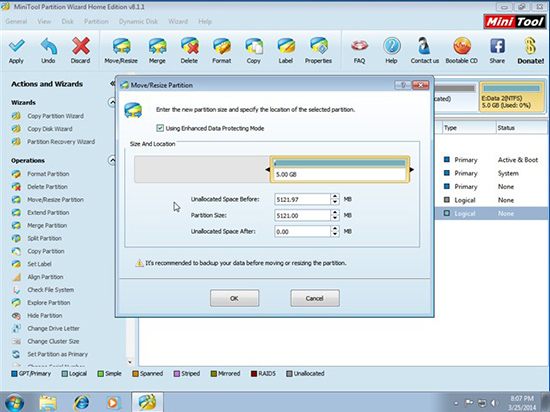Viewport: 550px width, 412px height.
Task: Choose Split Partition operation
Action: (x=45, y=238)
